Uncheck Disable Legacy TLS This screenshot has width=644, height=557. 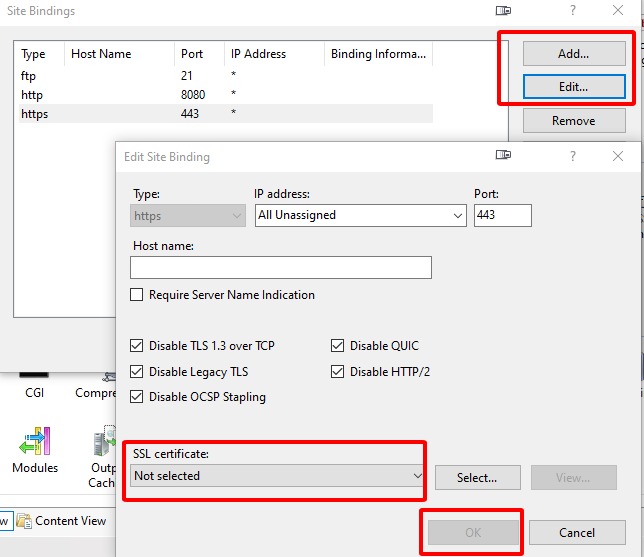pos(136,372)
